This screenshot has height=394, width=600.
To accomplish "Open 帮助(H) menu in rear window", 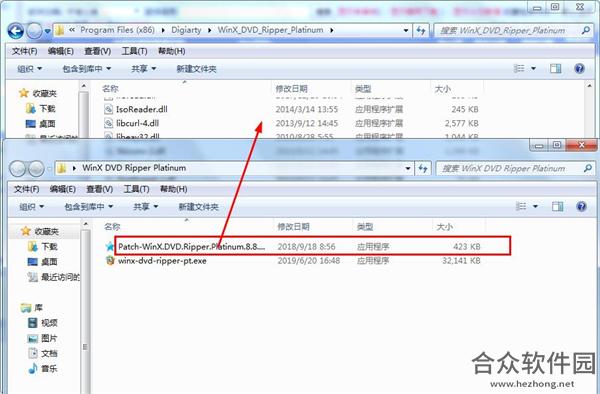I will point(171,51).
